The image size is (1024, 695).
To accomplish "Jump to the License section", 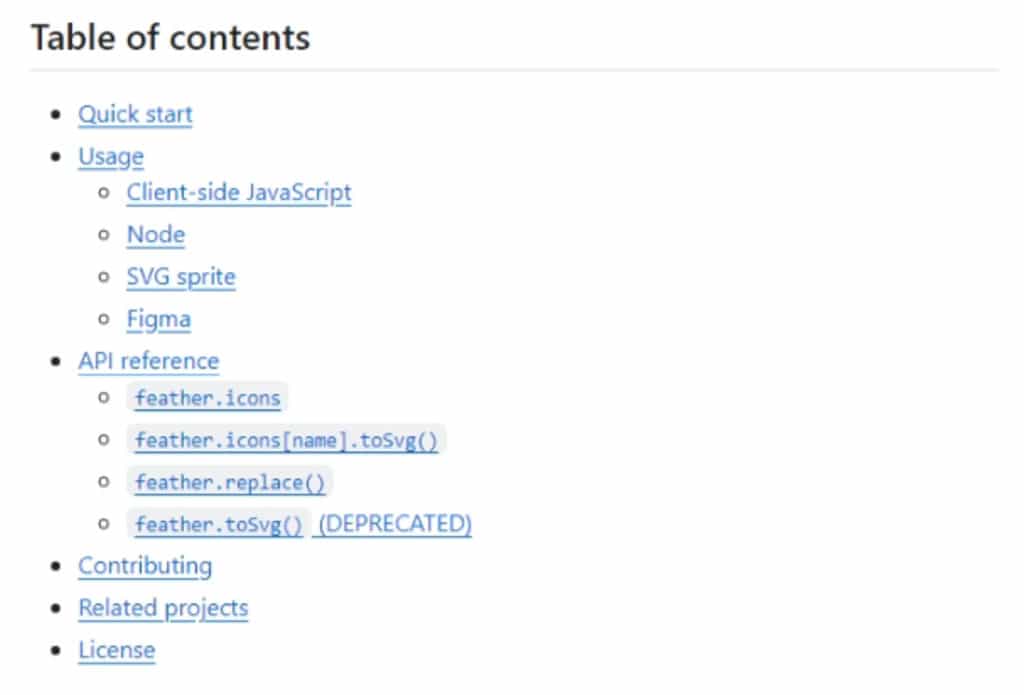I will pyautogui.click(x=117, y=651).
